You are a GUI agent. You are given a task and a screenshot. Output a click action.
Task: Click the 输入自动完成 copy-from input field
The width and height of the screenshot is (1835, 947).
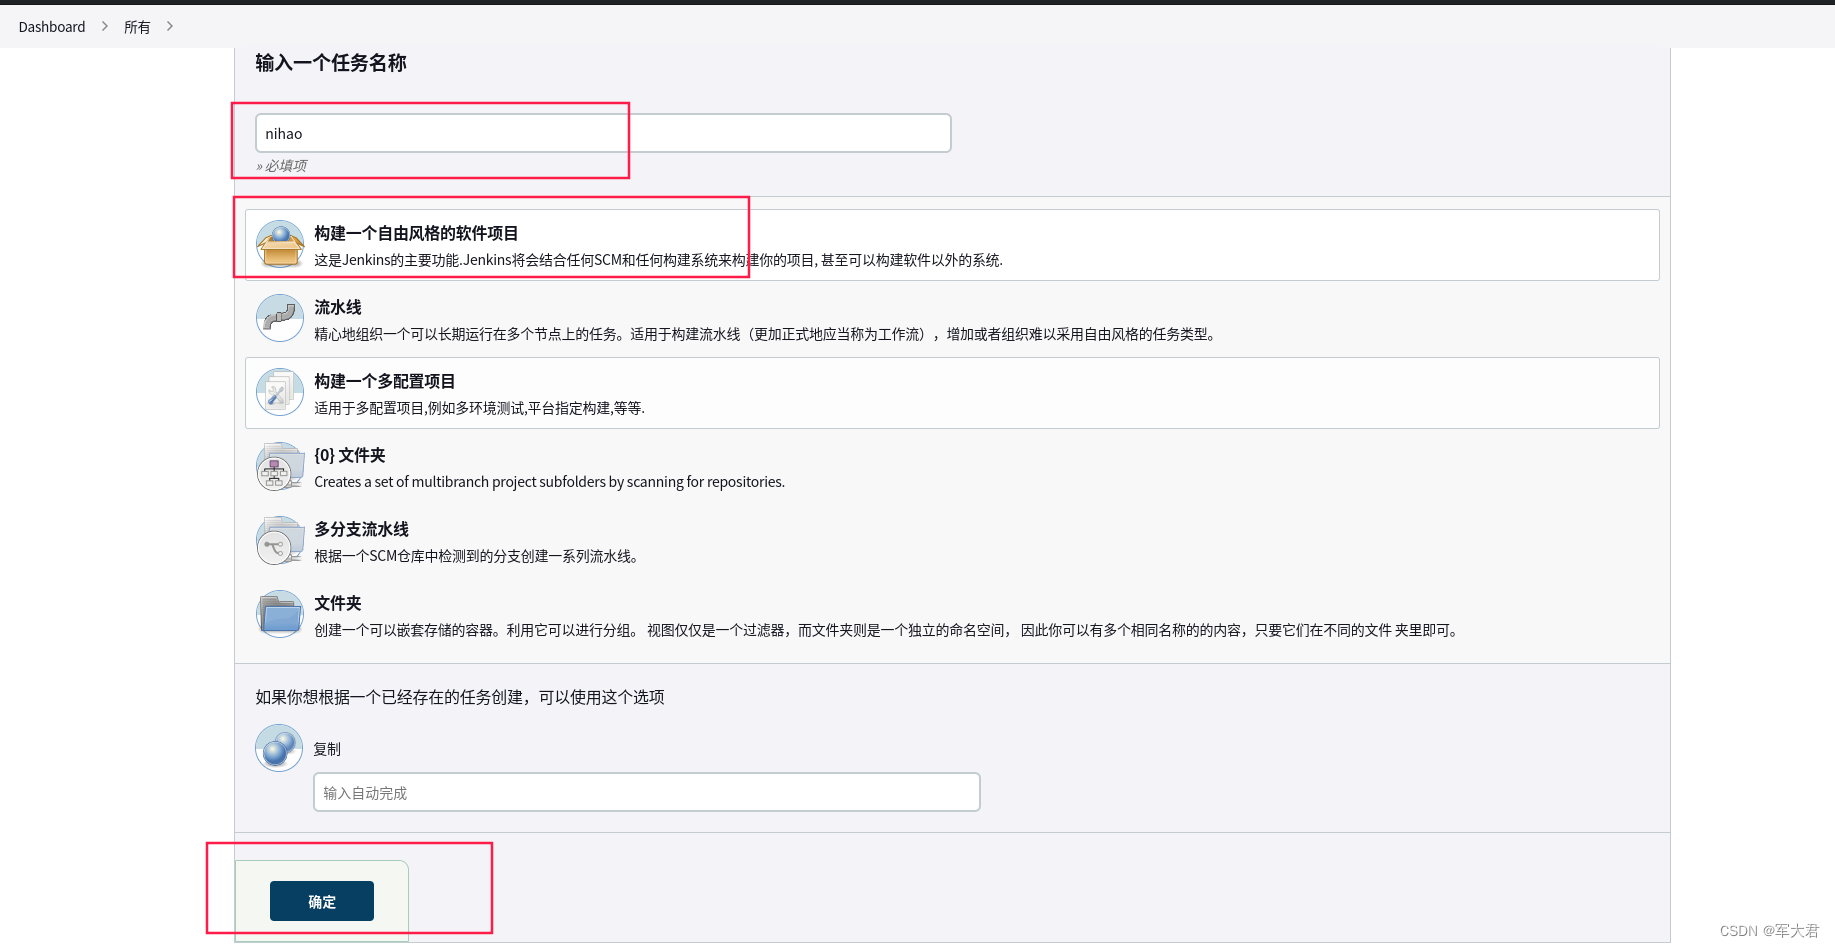647,792
